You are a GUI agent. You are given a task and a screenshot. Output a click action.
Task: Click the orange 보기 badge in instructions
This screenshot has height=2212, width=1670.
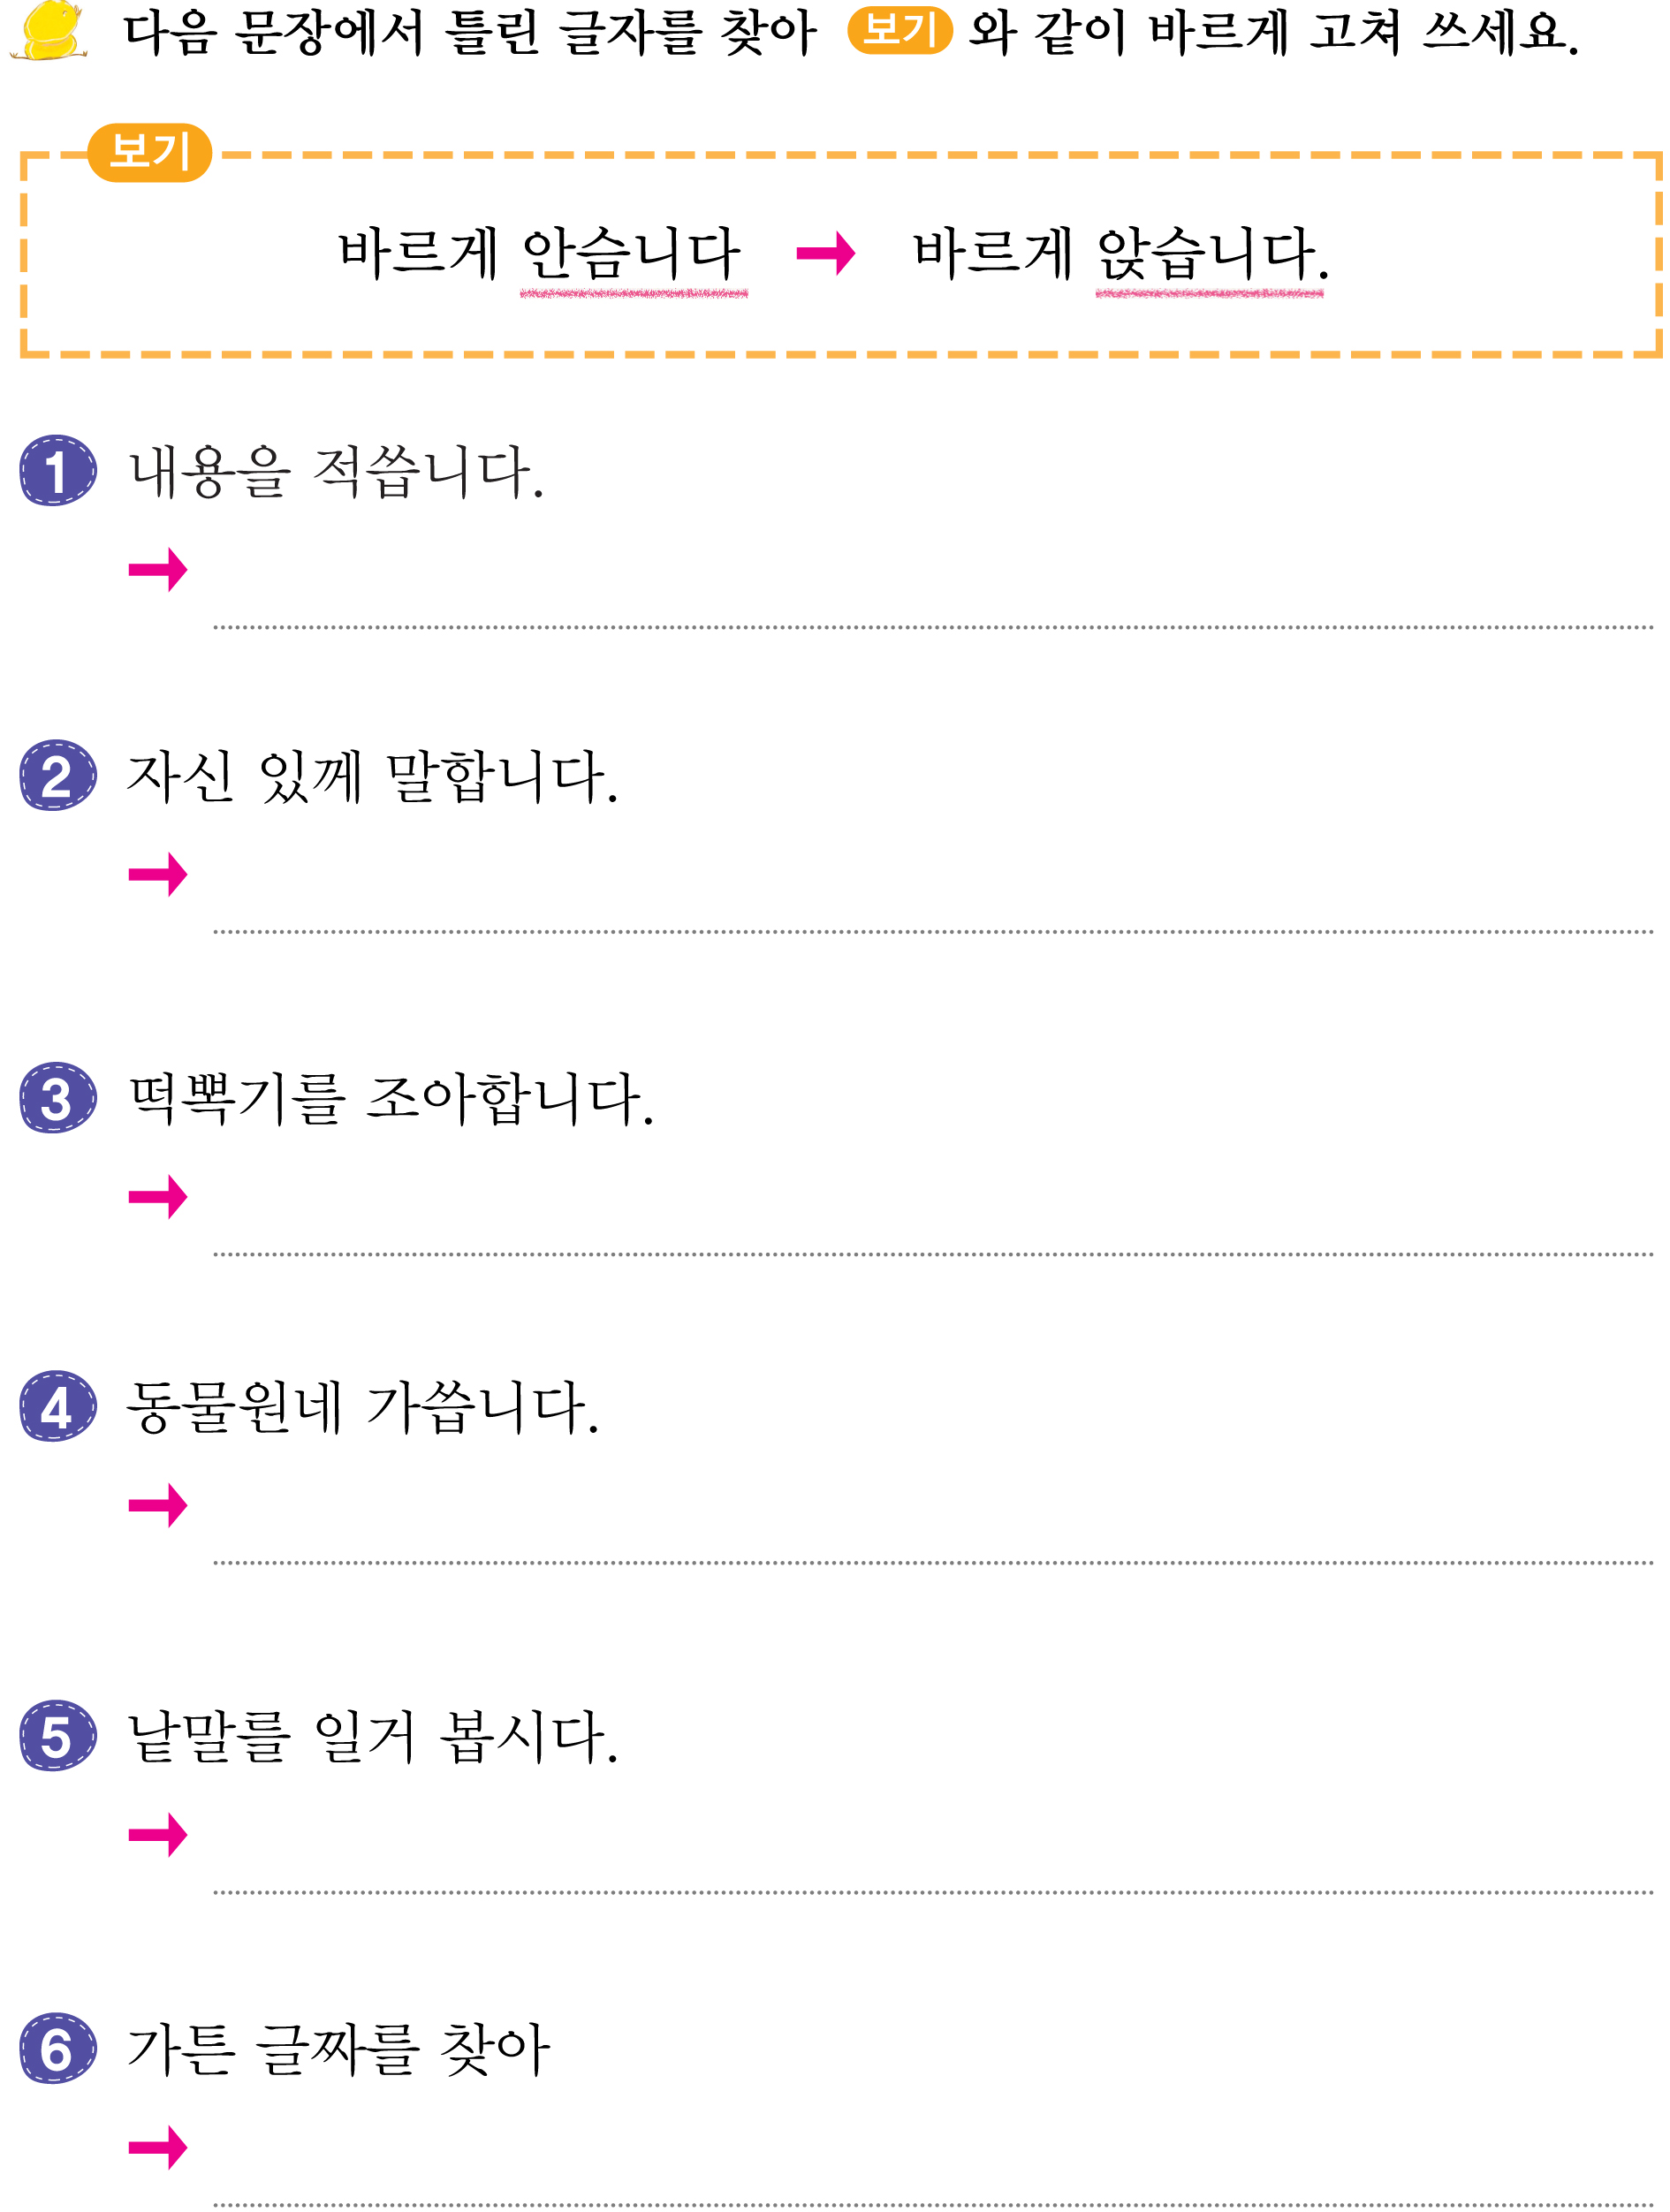pyautogui.click(x=899, y=30)
